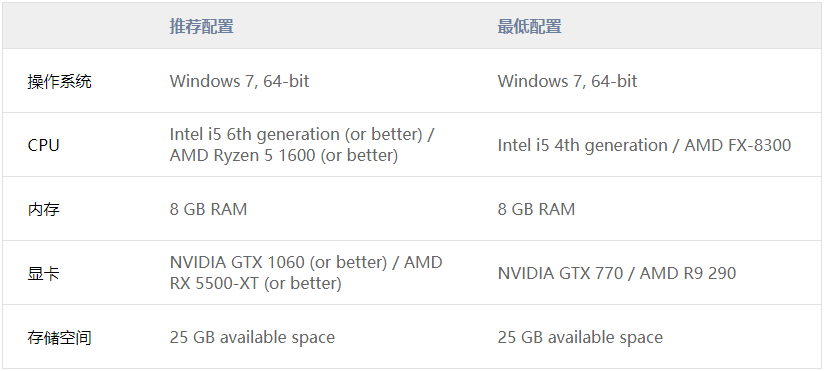Click the empty top-left header cell
Viewport: 824px width, 371px height.
(x=80, y=26)
